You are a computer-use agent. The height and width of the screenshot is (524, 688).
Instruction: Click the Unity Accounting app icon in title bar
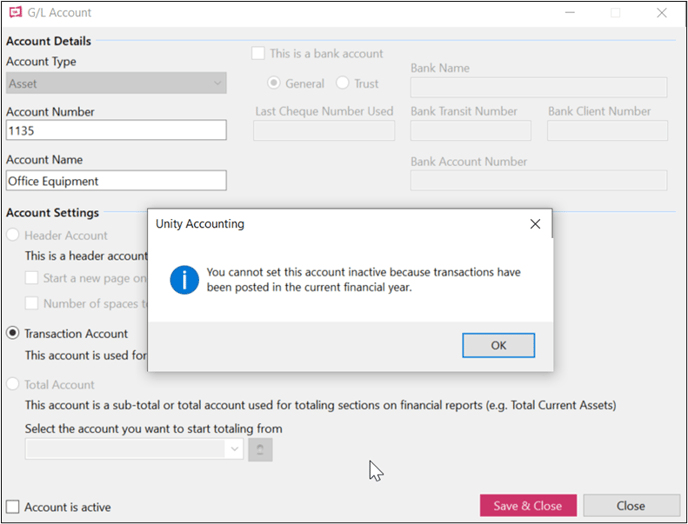click(15, 12)
